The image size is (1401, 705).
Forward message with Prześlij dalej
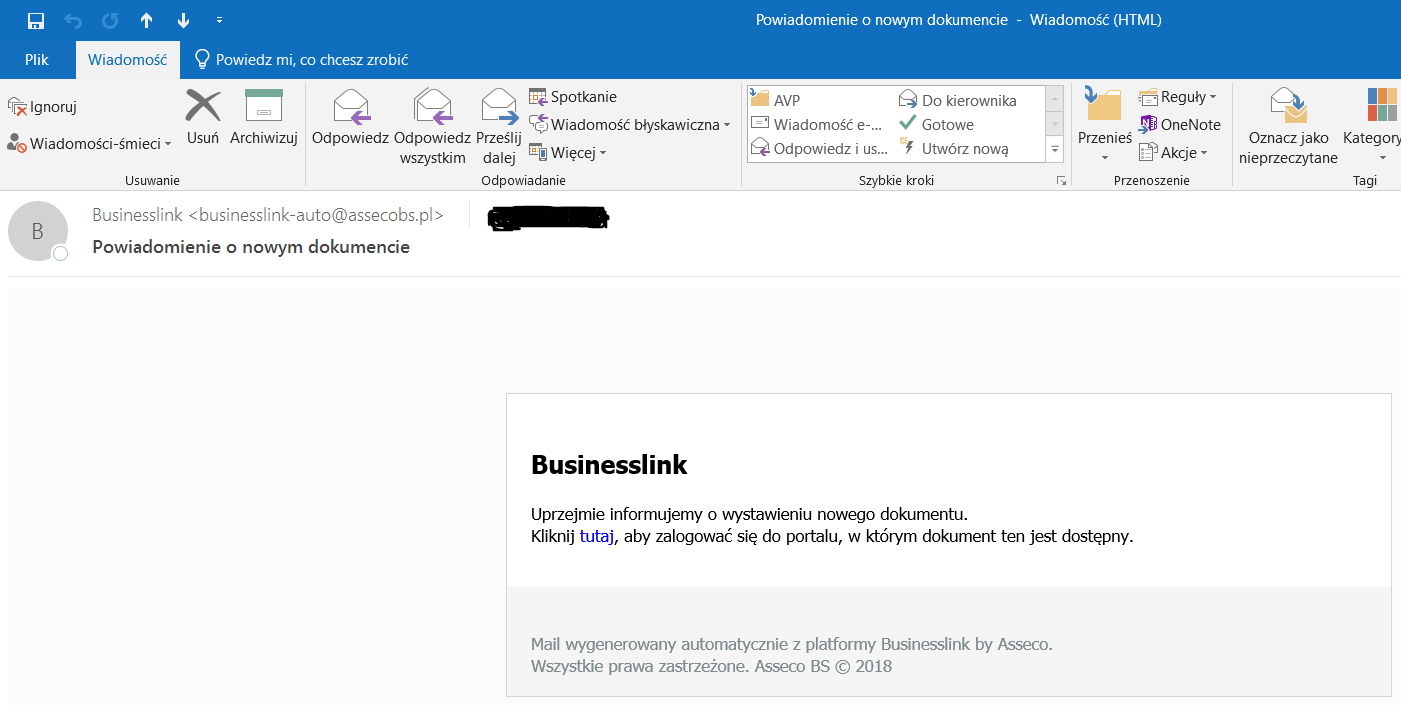(x=499, y=125)
